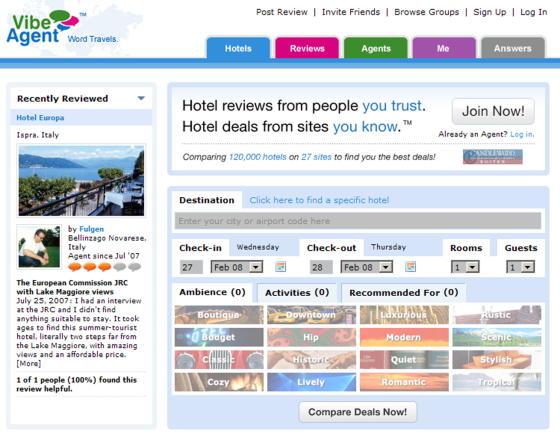Open the Hotel Europa lake photo
560x434 pixels.
[81, 180]
